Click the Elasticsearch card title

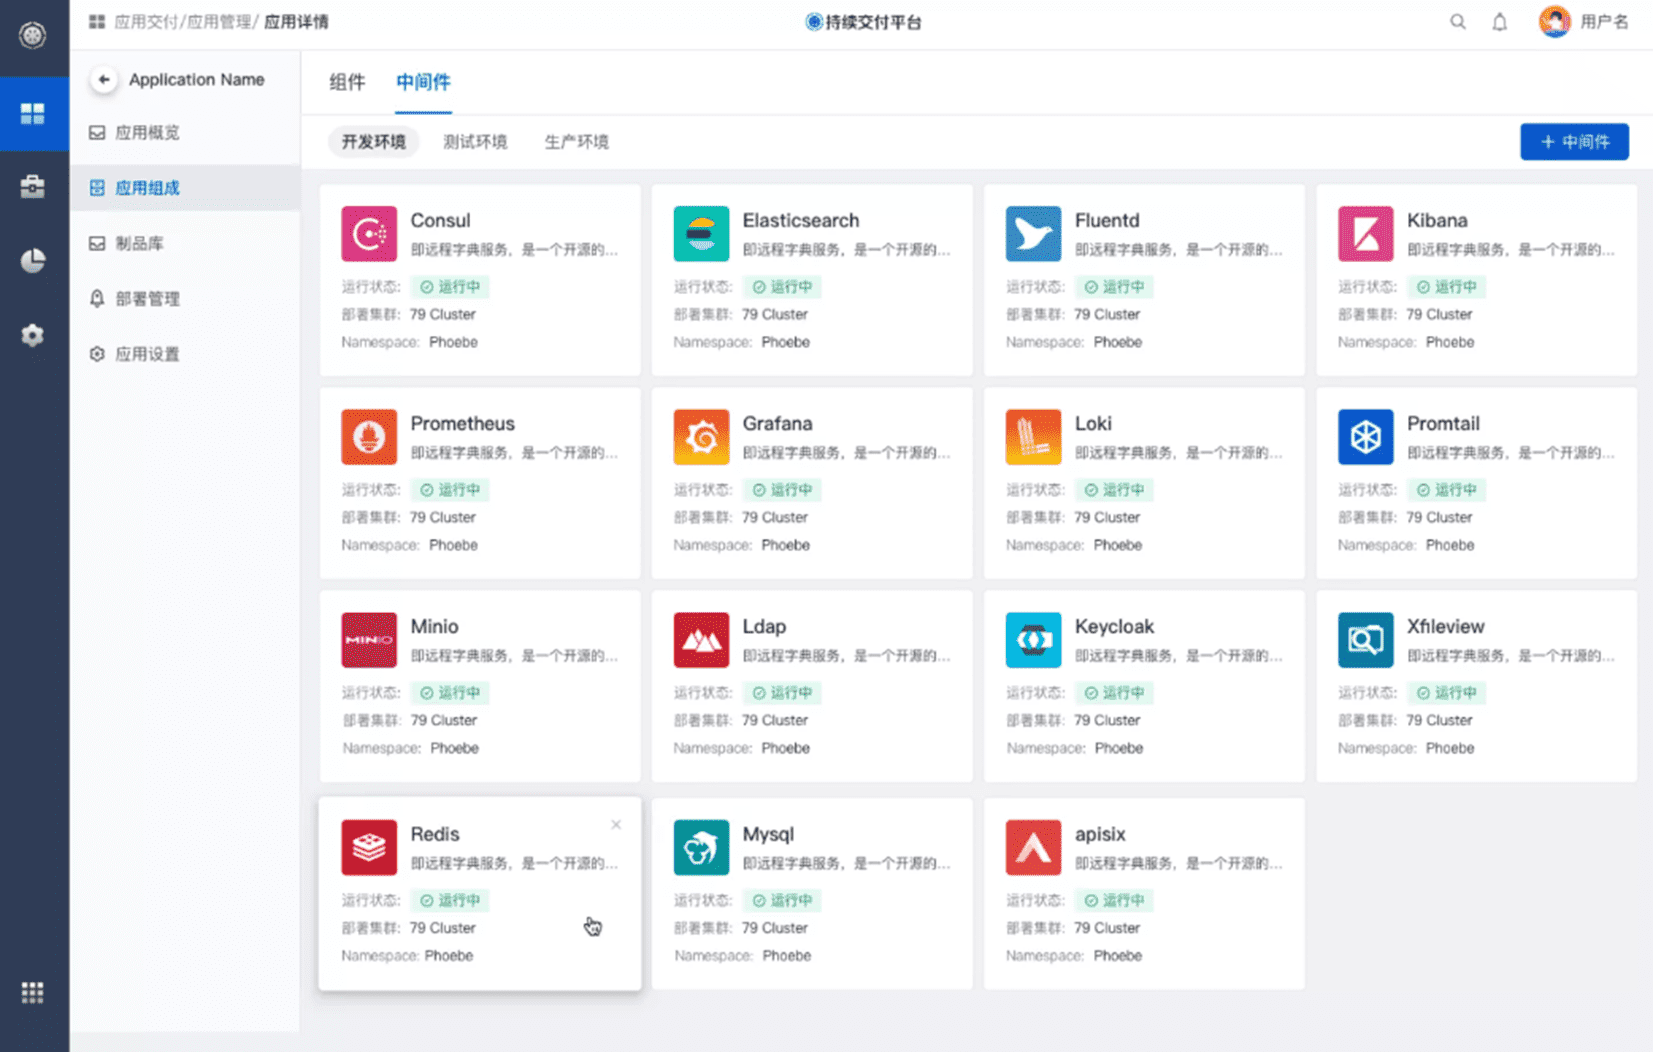pyautogui.click(x=800, y=220)
